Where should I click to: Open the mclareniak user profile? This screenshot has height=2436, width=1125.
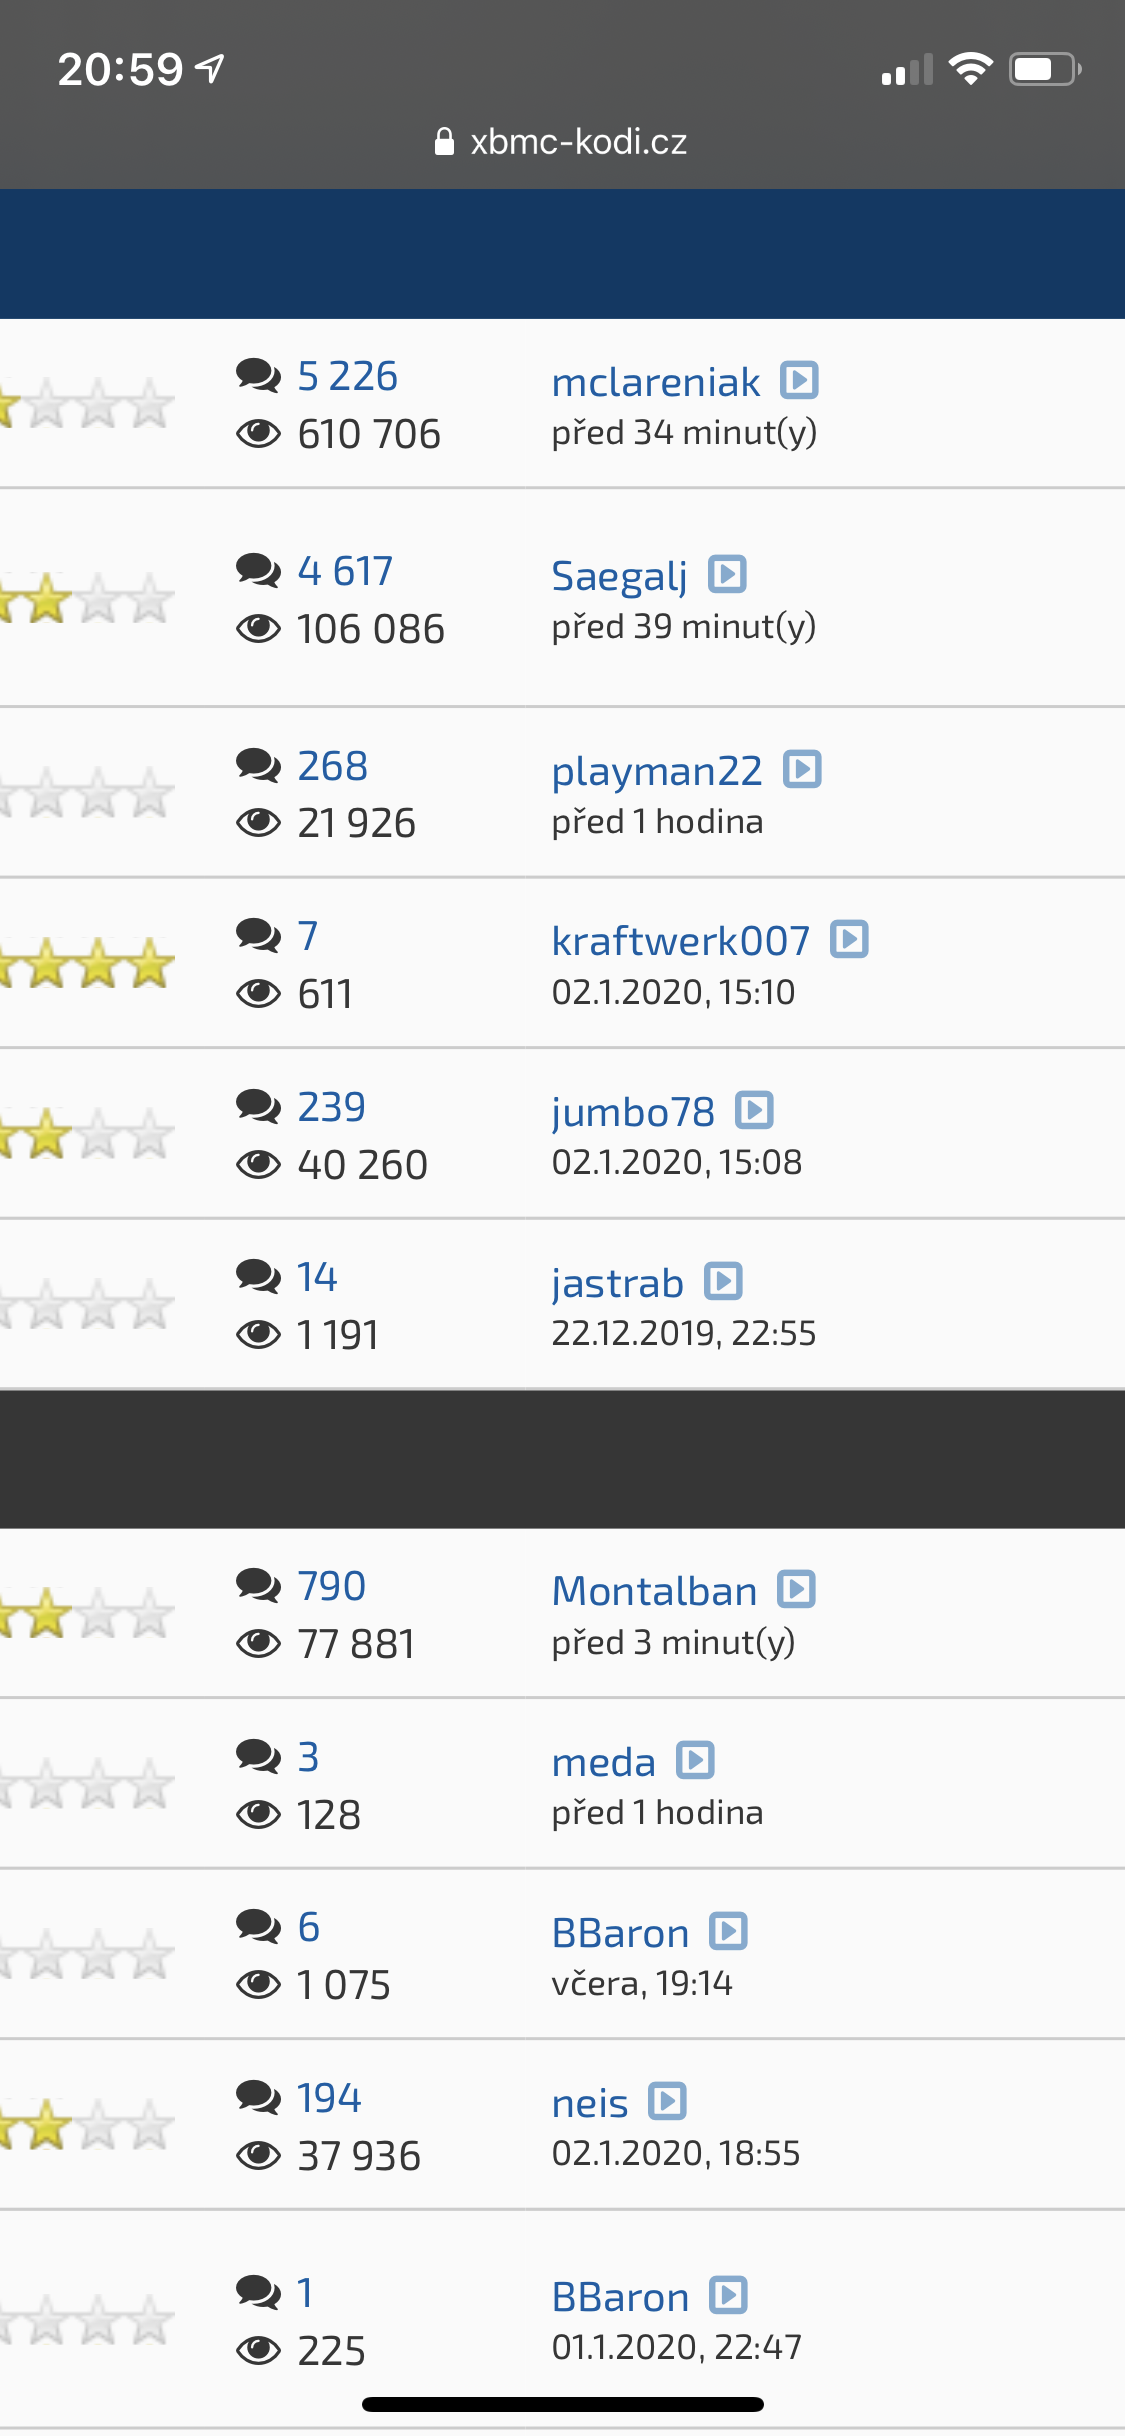click(x=656, y=382)
